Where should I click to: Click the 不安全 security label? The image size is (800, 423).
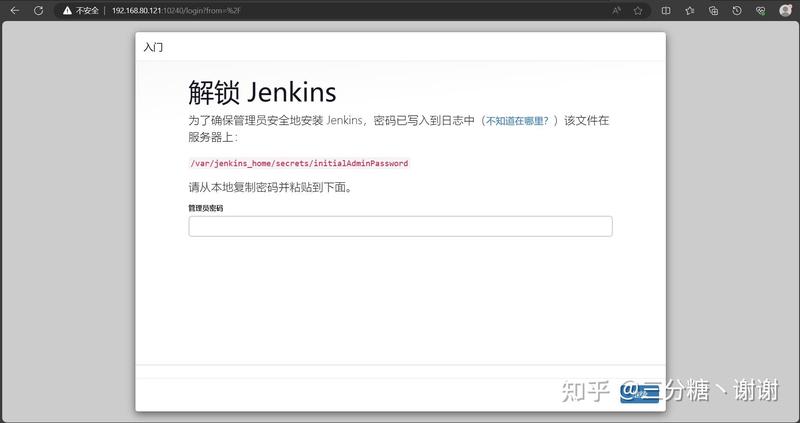(87, 10)
